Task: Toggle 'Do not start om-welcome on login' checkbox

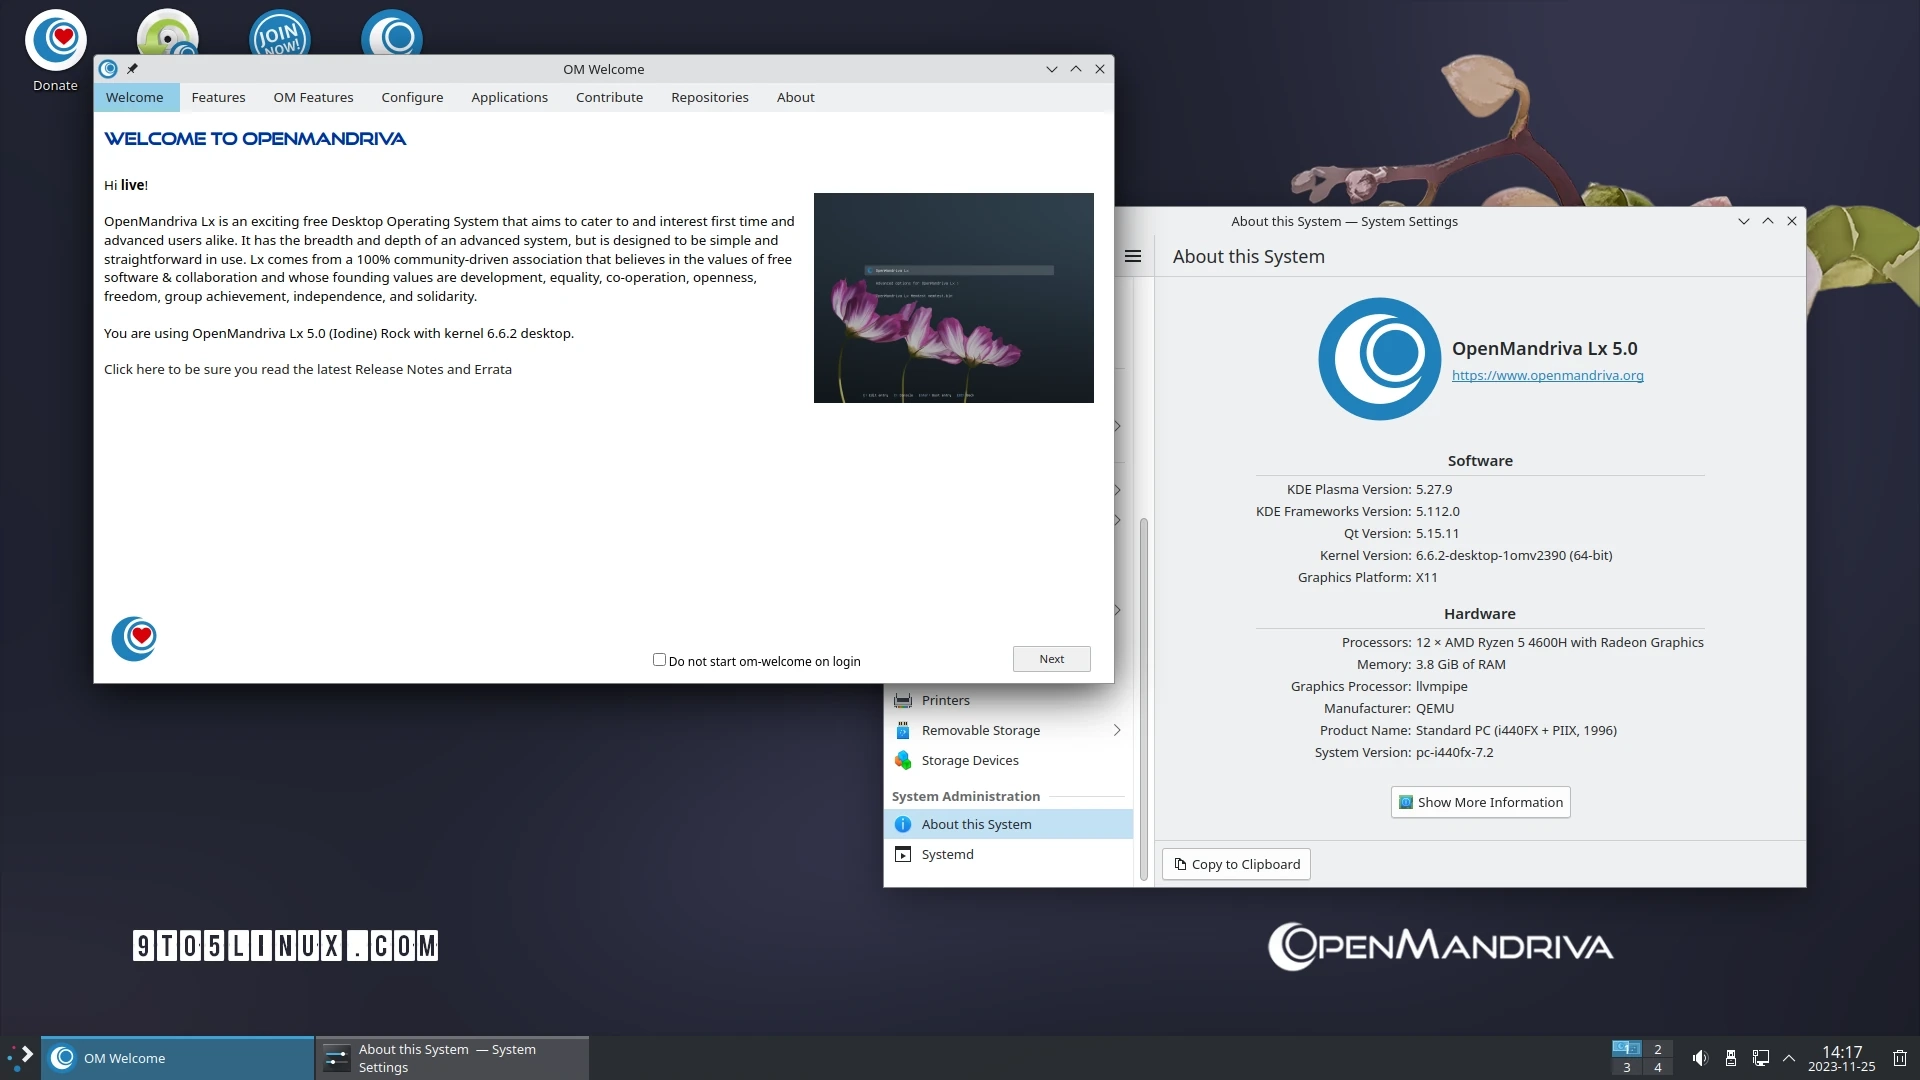Action: tap(658, 659)
